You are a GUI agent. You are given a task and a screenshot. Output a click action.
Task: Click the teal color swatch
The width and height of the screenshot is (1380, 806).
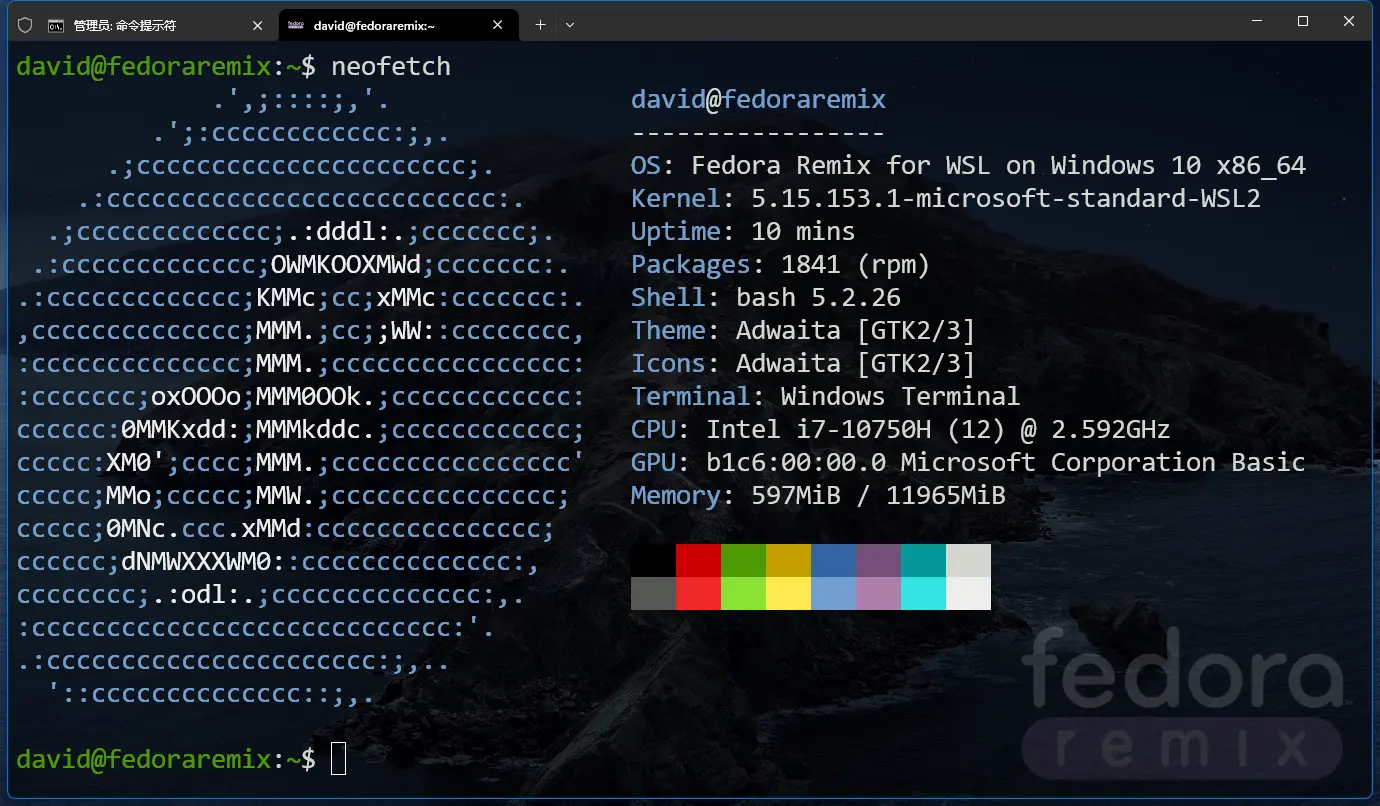923,560
